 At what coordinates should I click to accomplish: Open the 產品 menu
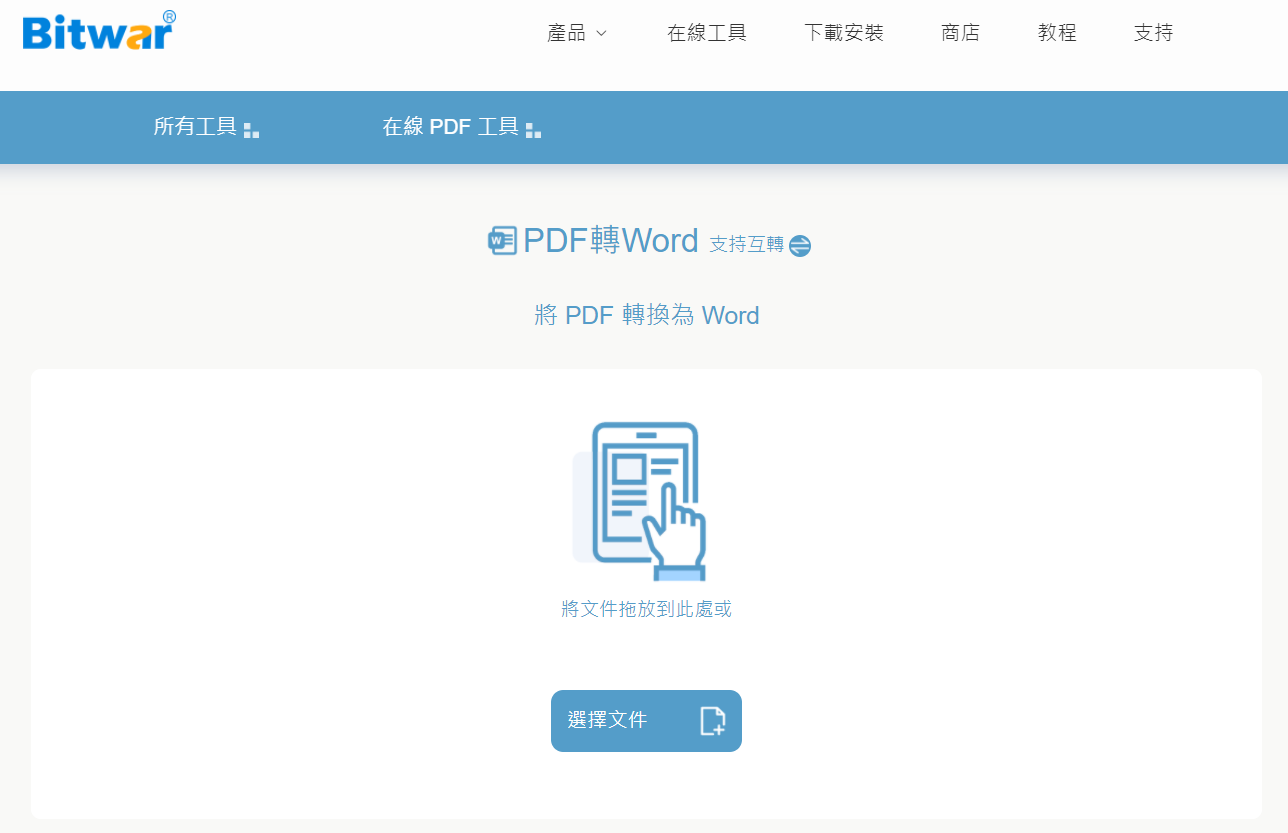point(567,33)
